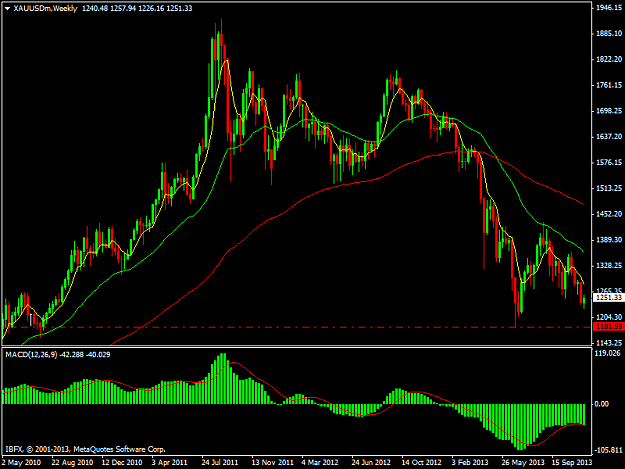Select the 12 Dec 2010 date label
This screenshot has width=625, height=469.
122,463
